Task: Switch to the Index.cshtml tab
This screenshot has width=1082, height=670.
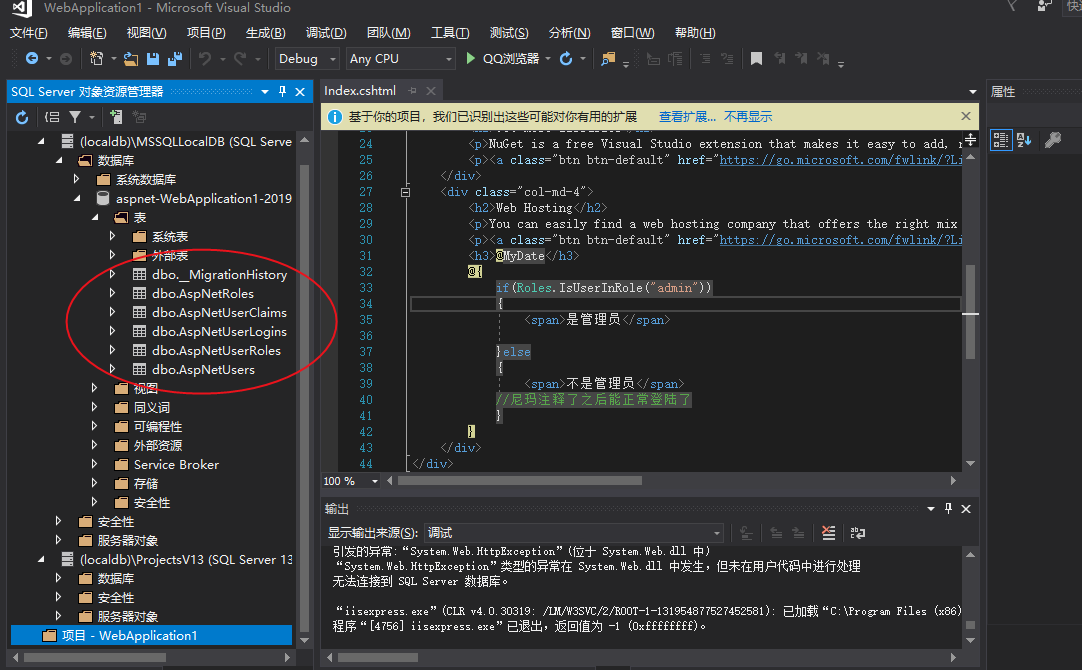Action: [x=360, y=91]
